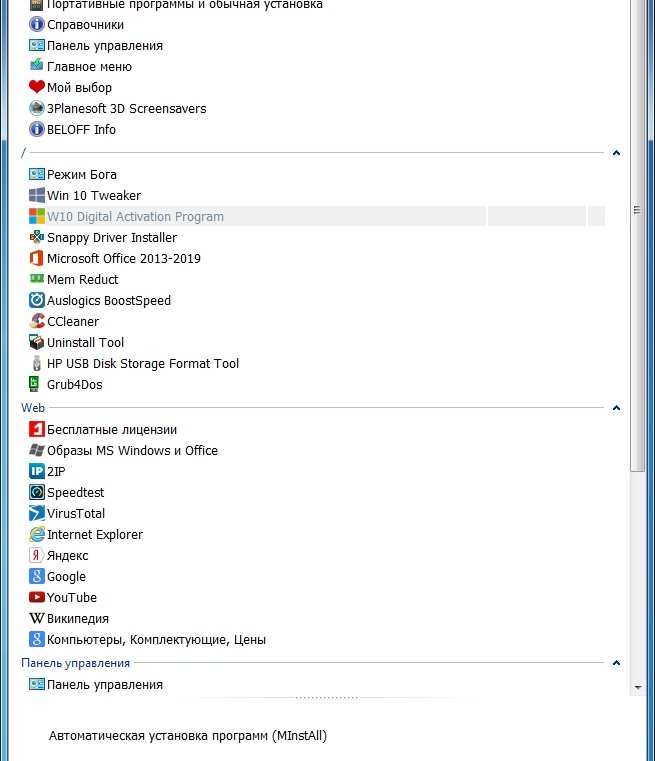655x761 pixels.
Task: Click the Бесплатные лицензии red icon
Action: tap(36, 429)
